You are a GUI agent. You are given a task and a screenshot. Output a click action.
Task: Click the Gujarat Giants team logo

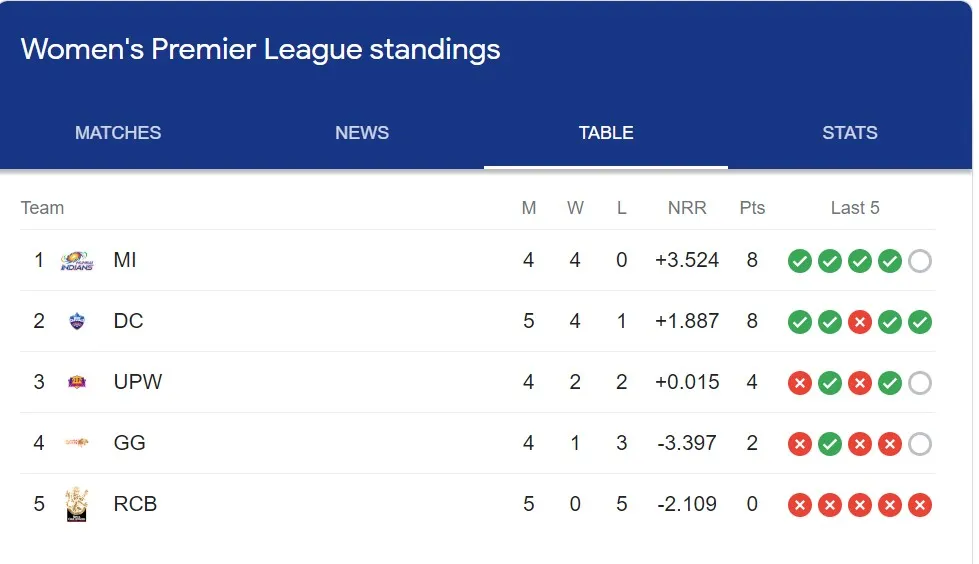pyautogui.click(x=77, y=442)
